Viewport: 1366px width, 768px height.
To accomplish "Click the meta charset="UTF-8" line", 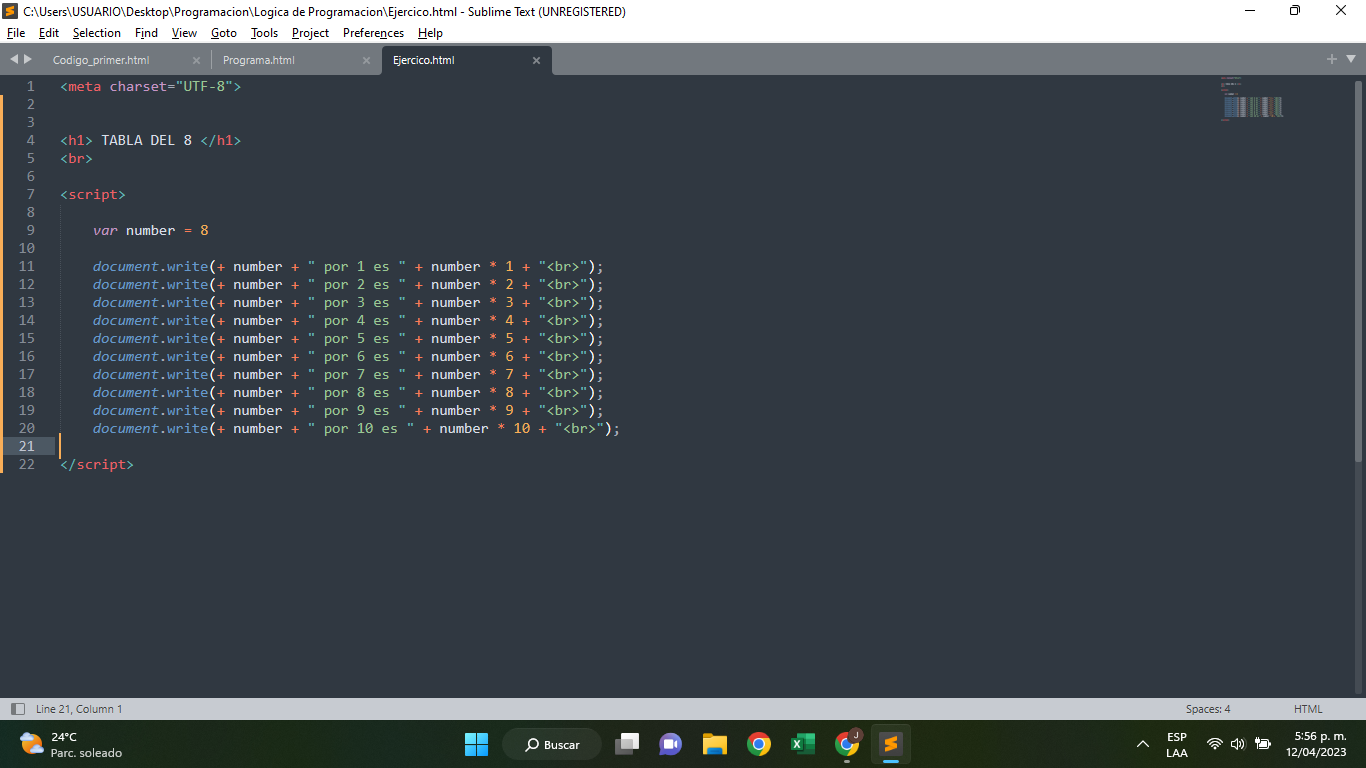I will [151, 86].
